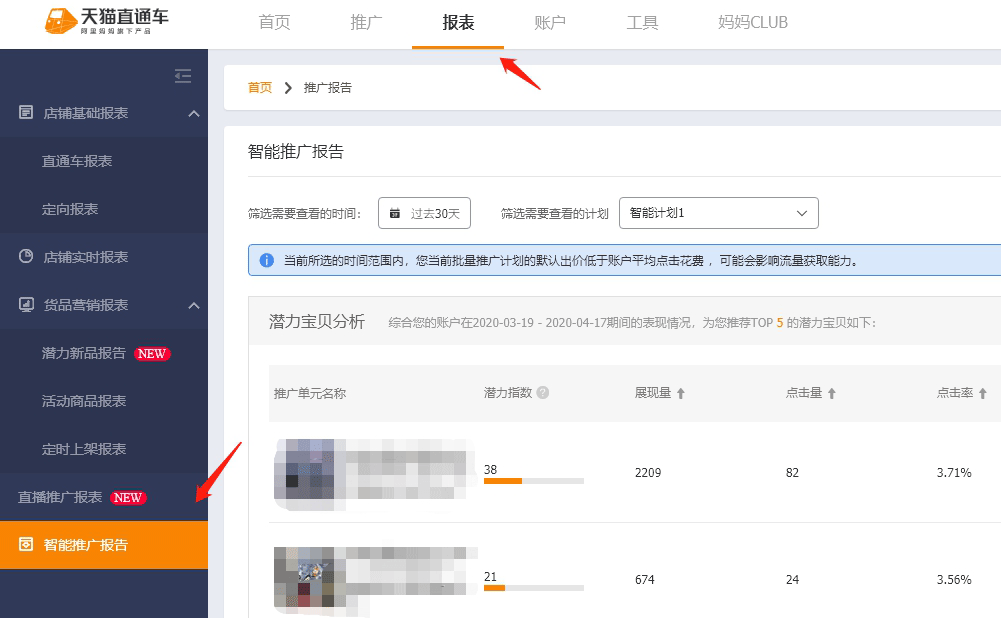Click the calendar icon in date filter
The width and height of the screenshot is (1001, 618).
(395, 213)
